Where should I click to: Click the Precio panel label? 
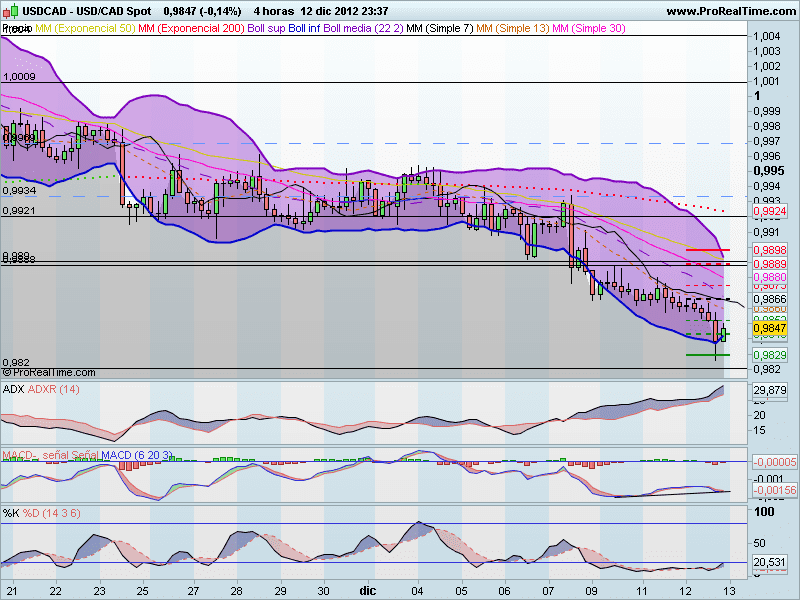(x=16, y=29)
